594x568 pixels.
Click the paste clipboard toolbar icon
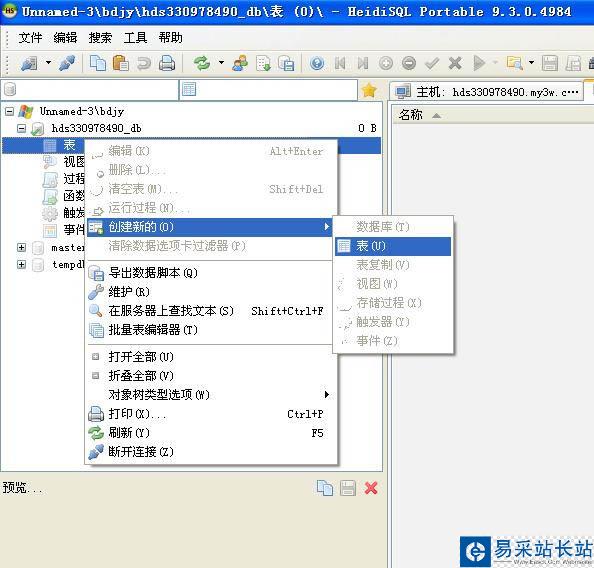tap(121, 63)
